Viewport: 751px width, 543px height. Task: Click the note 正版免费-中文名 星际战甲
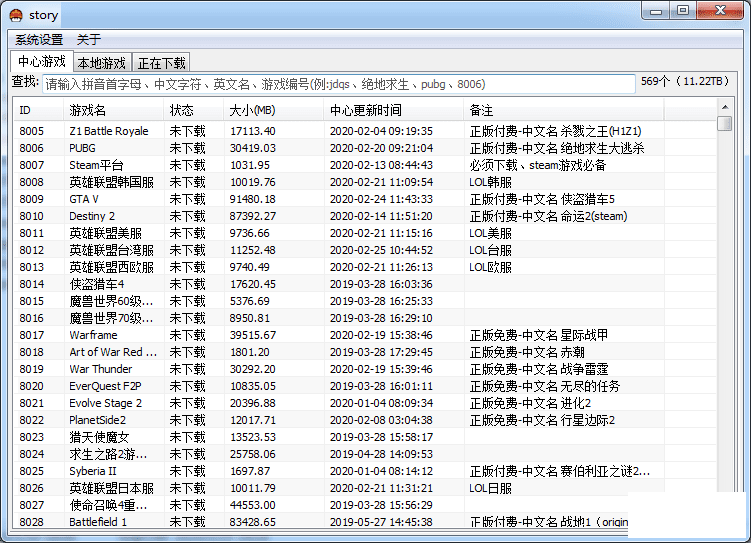pos(539,335)
